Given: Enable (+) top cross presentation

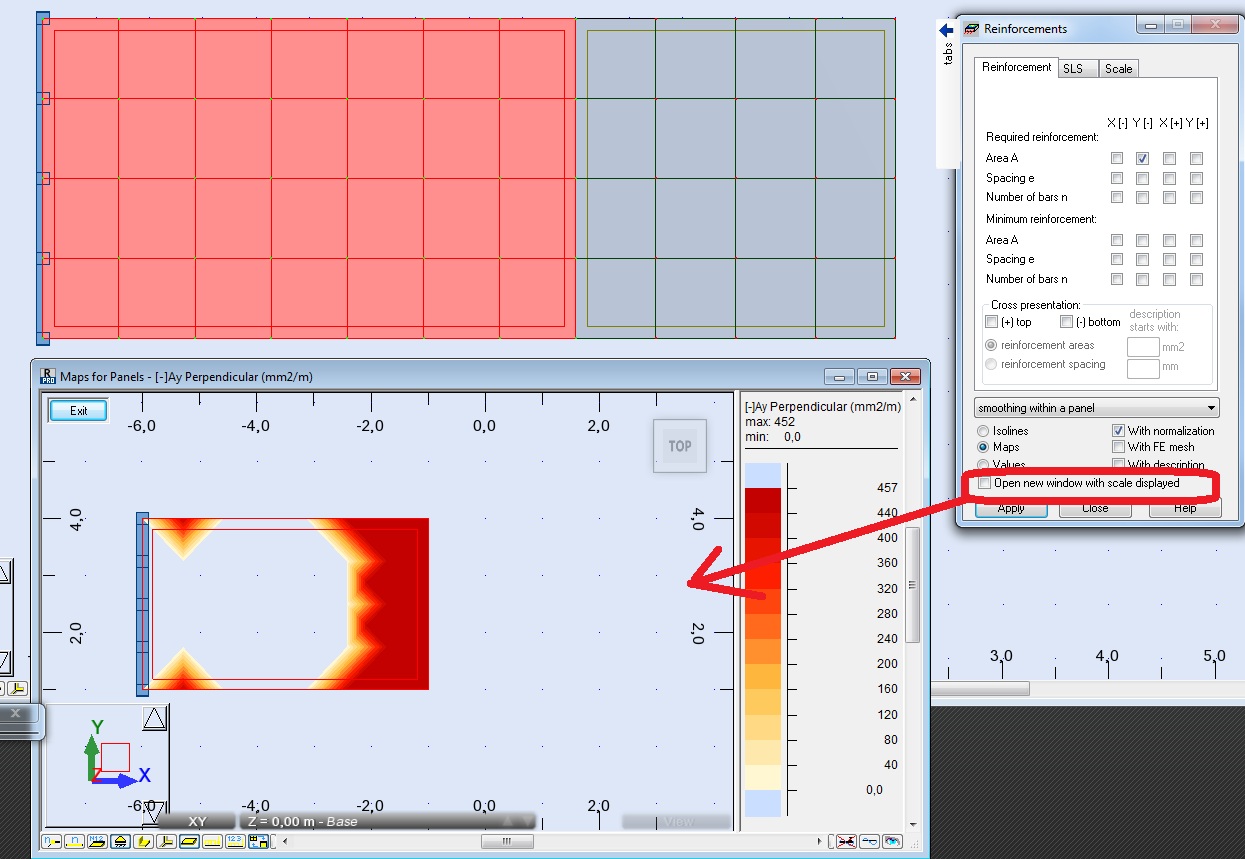Looking at the screenshot, I should (x=991, y=322).
